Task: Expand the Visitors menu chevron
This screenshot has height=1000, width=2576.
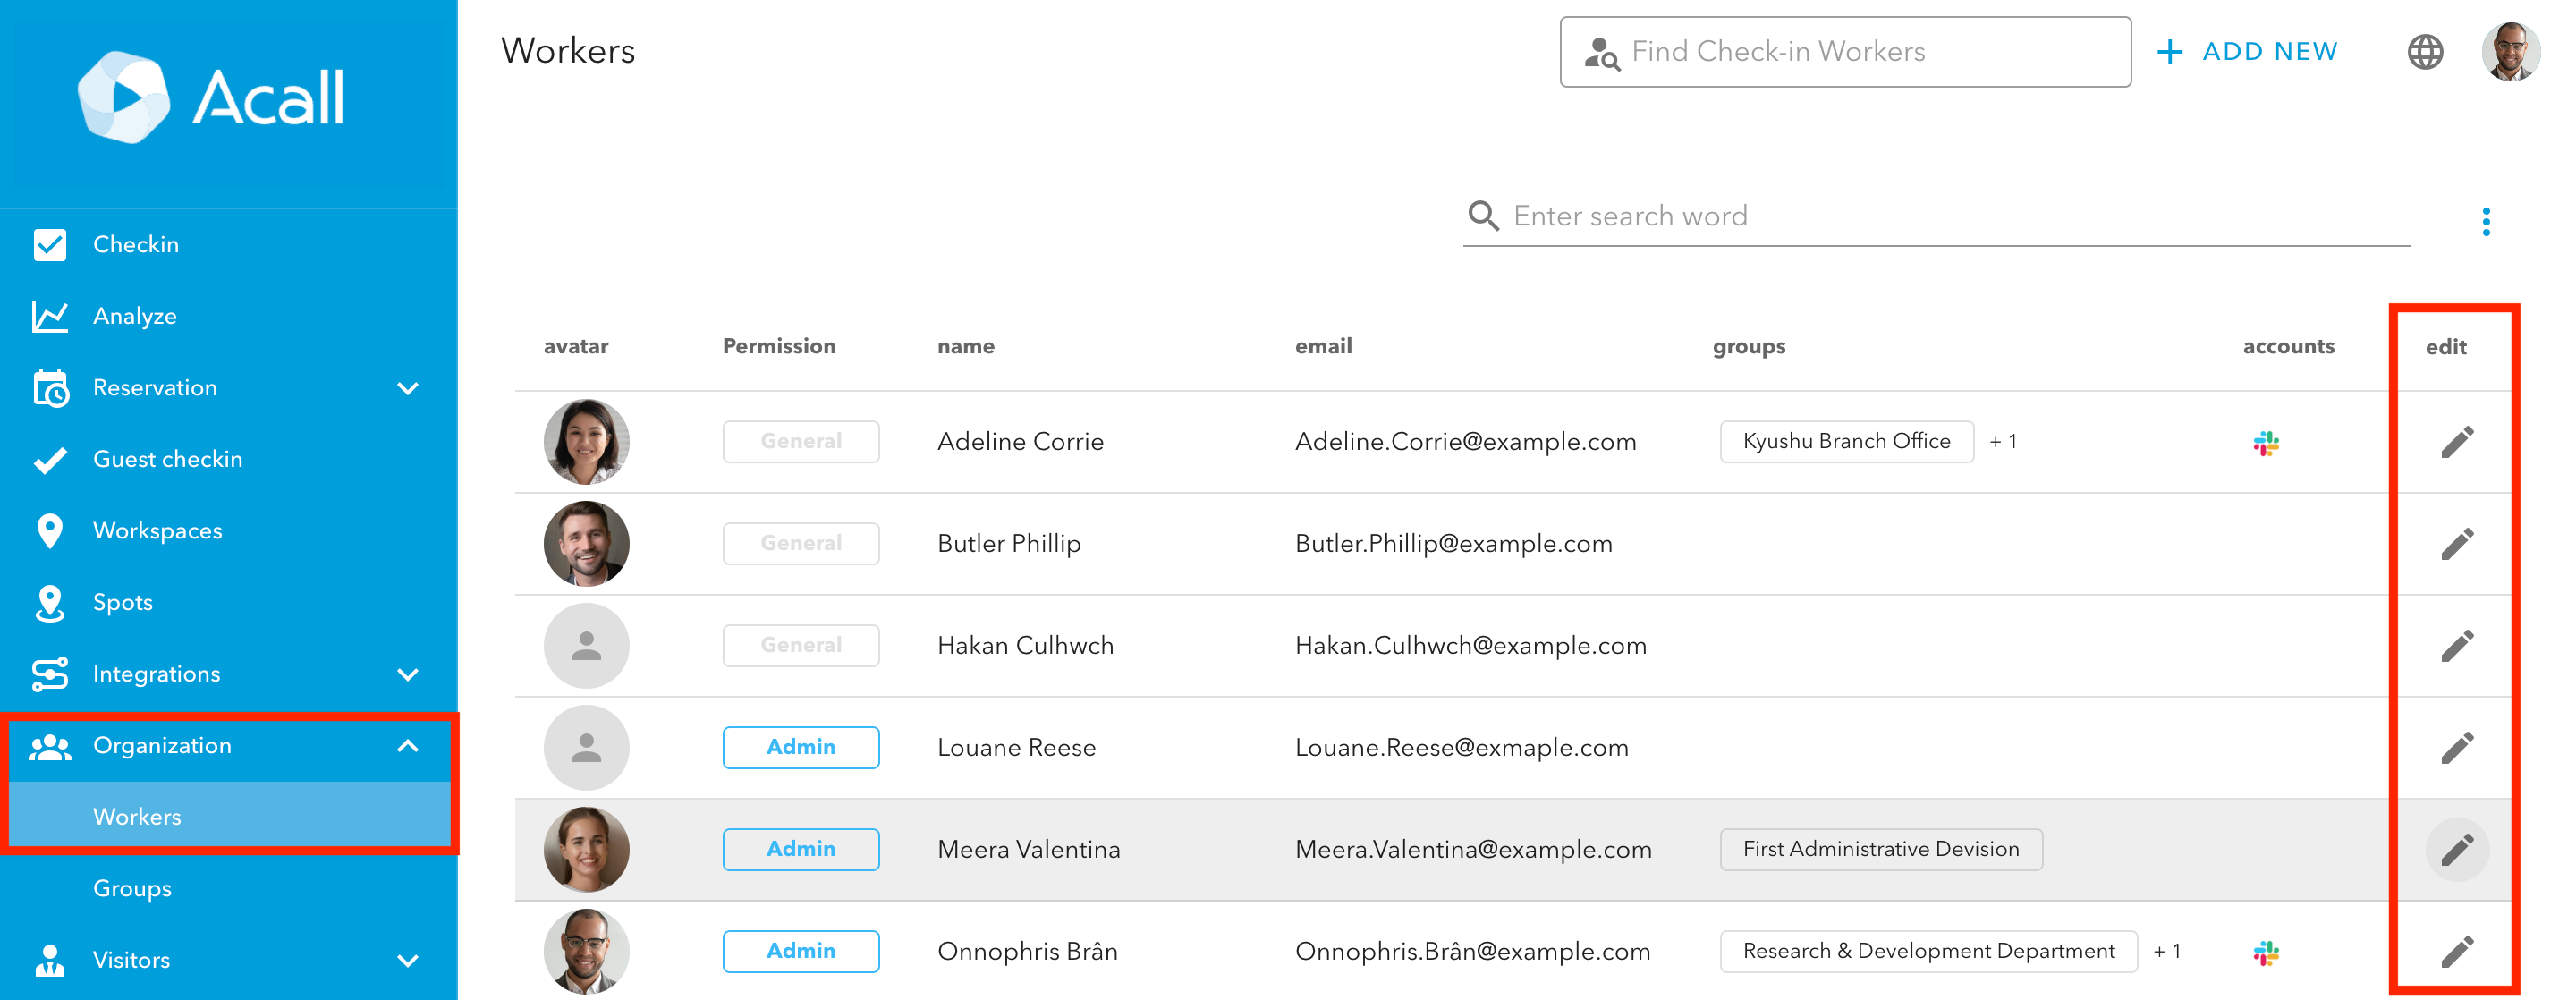Action: (x=408, y=961)
